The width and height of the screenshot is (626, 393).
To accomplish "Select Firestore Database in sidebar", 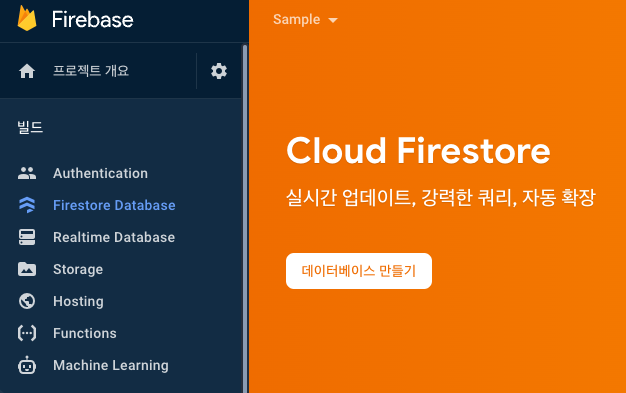I will point(114,205).
